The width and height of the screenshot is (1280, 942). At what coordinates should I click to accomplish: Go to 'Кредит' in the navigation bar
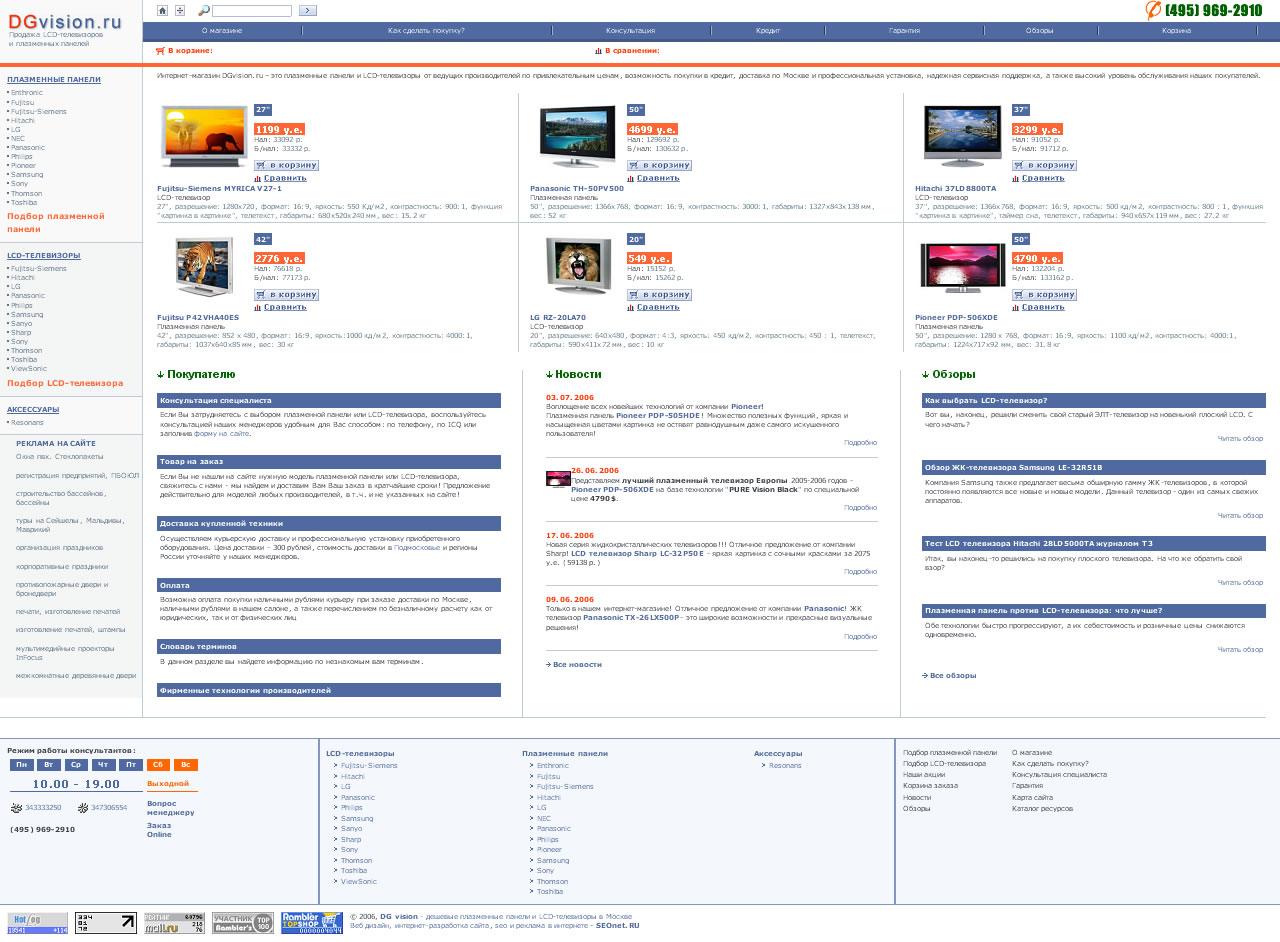(x=768, y=31)
